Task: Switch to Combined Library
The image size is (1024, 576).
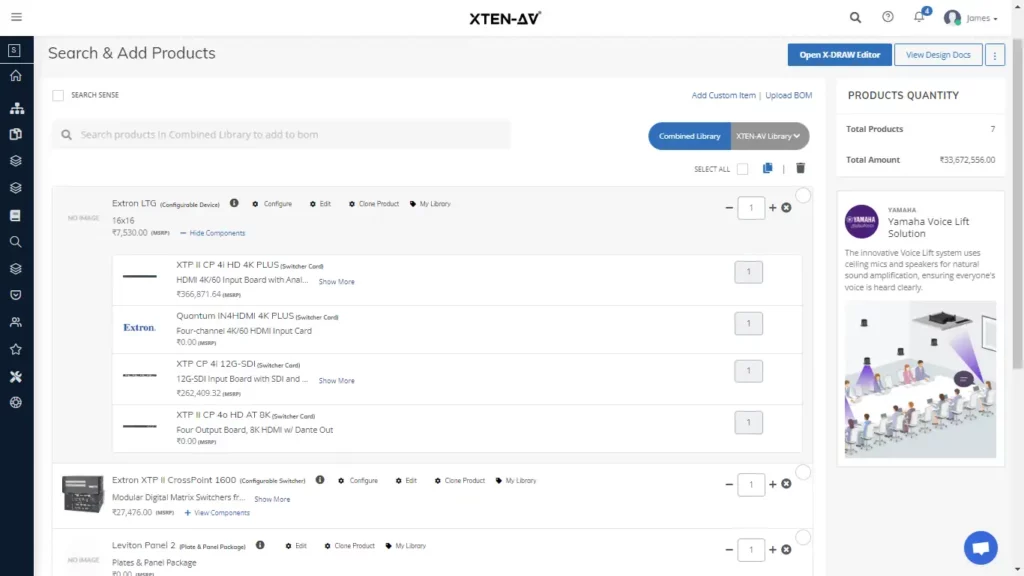Action: click(690, 136)
